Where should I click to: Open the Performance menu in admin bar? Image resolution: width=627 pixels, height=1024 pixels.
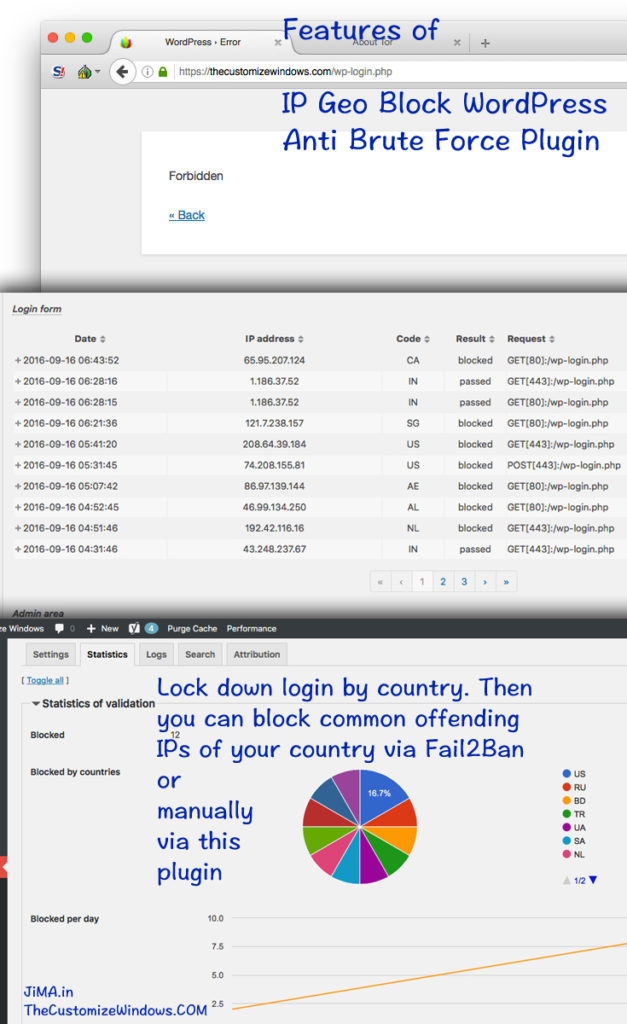(251, 628)
